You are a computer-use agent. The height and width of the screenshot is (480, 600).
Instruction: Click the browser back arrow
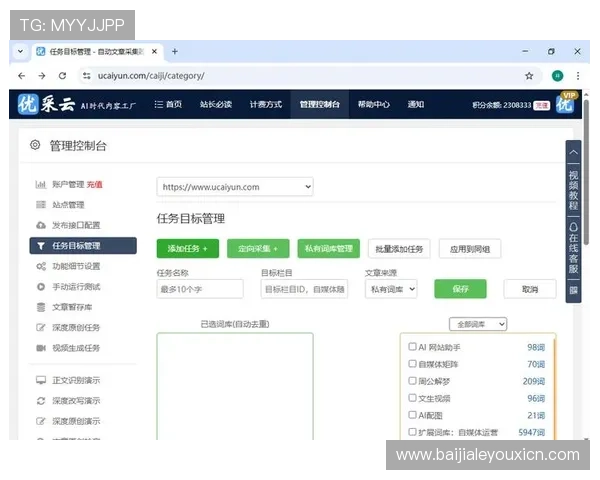[21, 76]
